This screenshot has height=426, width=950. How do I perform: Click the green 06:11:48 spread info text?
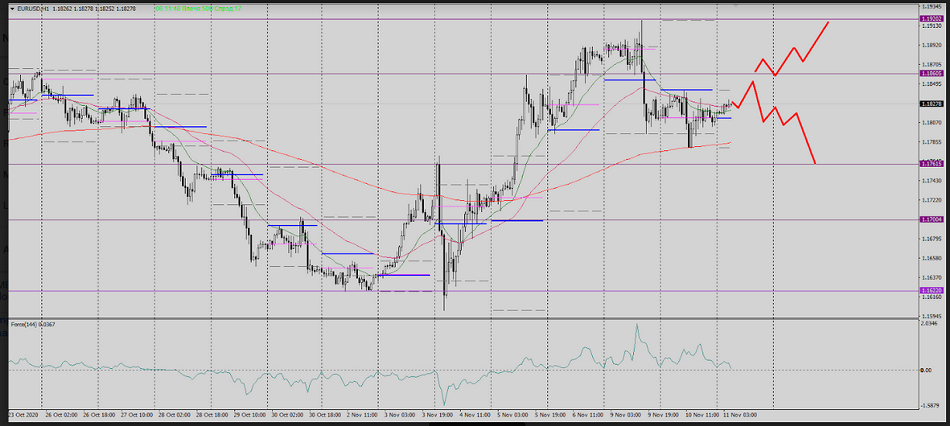pos(199,9)
